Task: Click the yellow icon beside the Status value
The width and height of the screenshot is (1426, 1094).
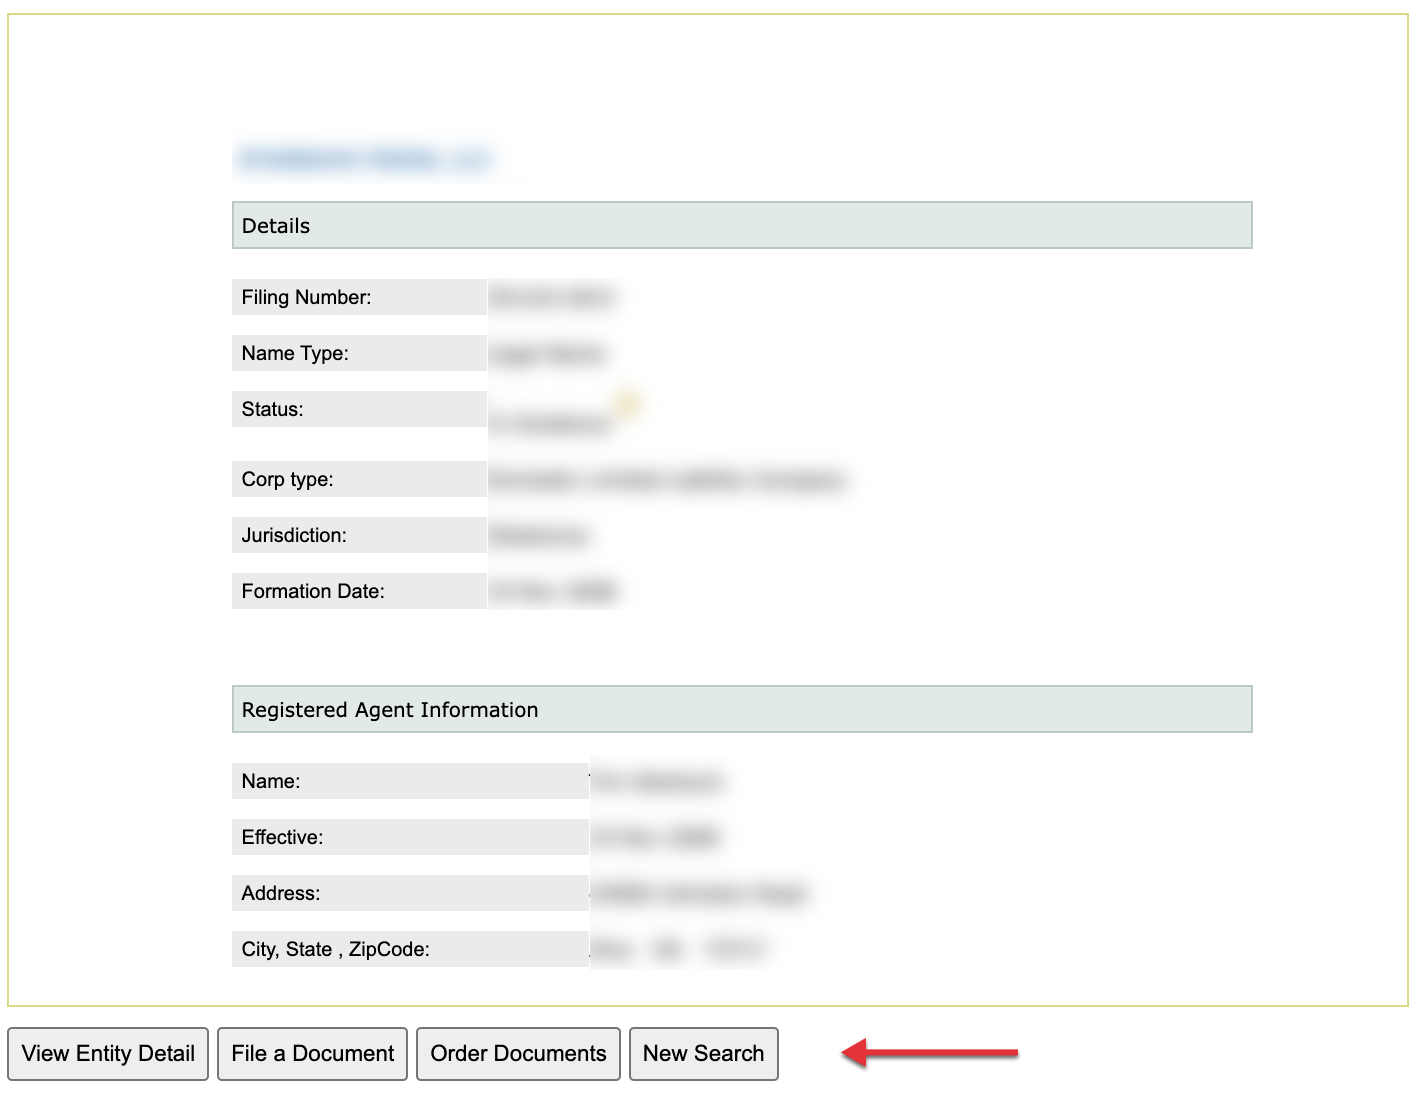Action: 627,403
